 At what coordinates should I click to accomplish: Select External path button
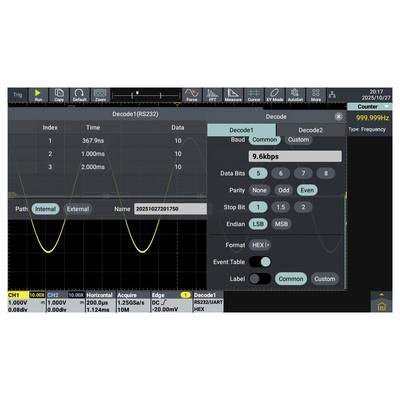[x=78, y=209]
